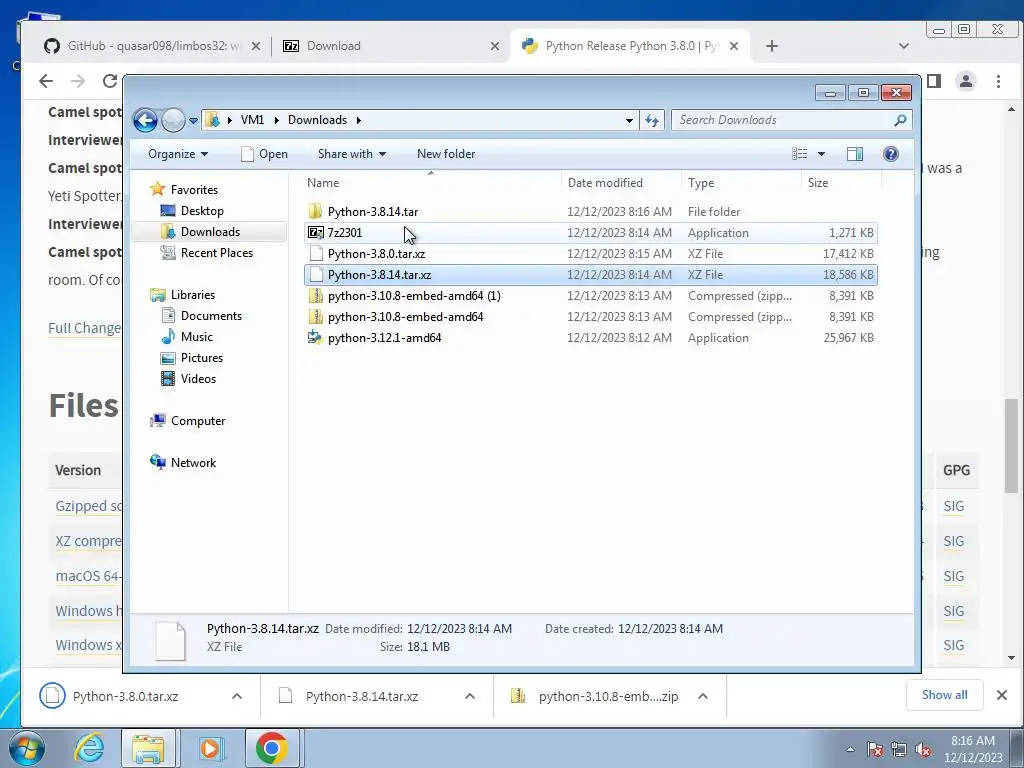Screen dimensions: 1024x768
Task: Click Open in the Explorer toolbar
Action: [x=264, y=154]
